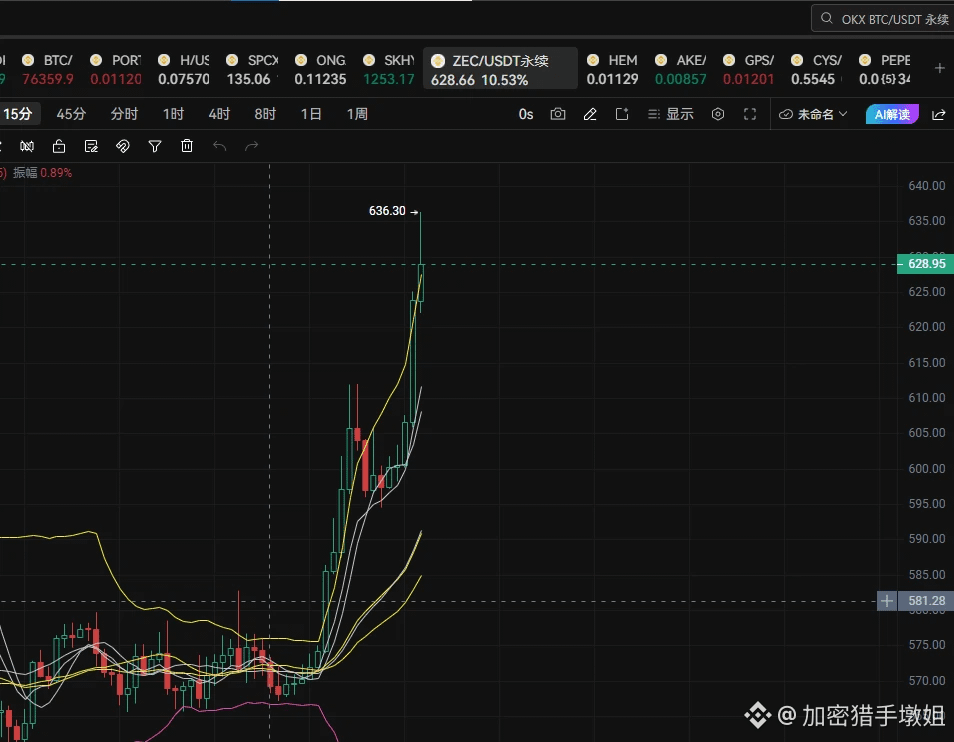Viewport: 954px width, 742px height.
Task: Open the AKE/ ticker tab
Action: [x=680, y=69]
